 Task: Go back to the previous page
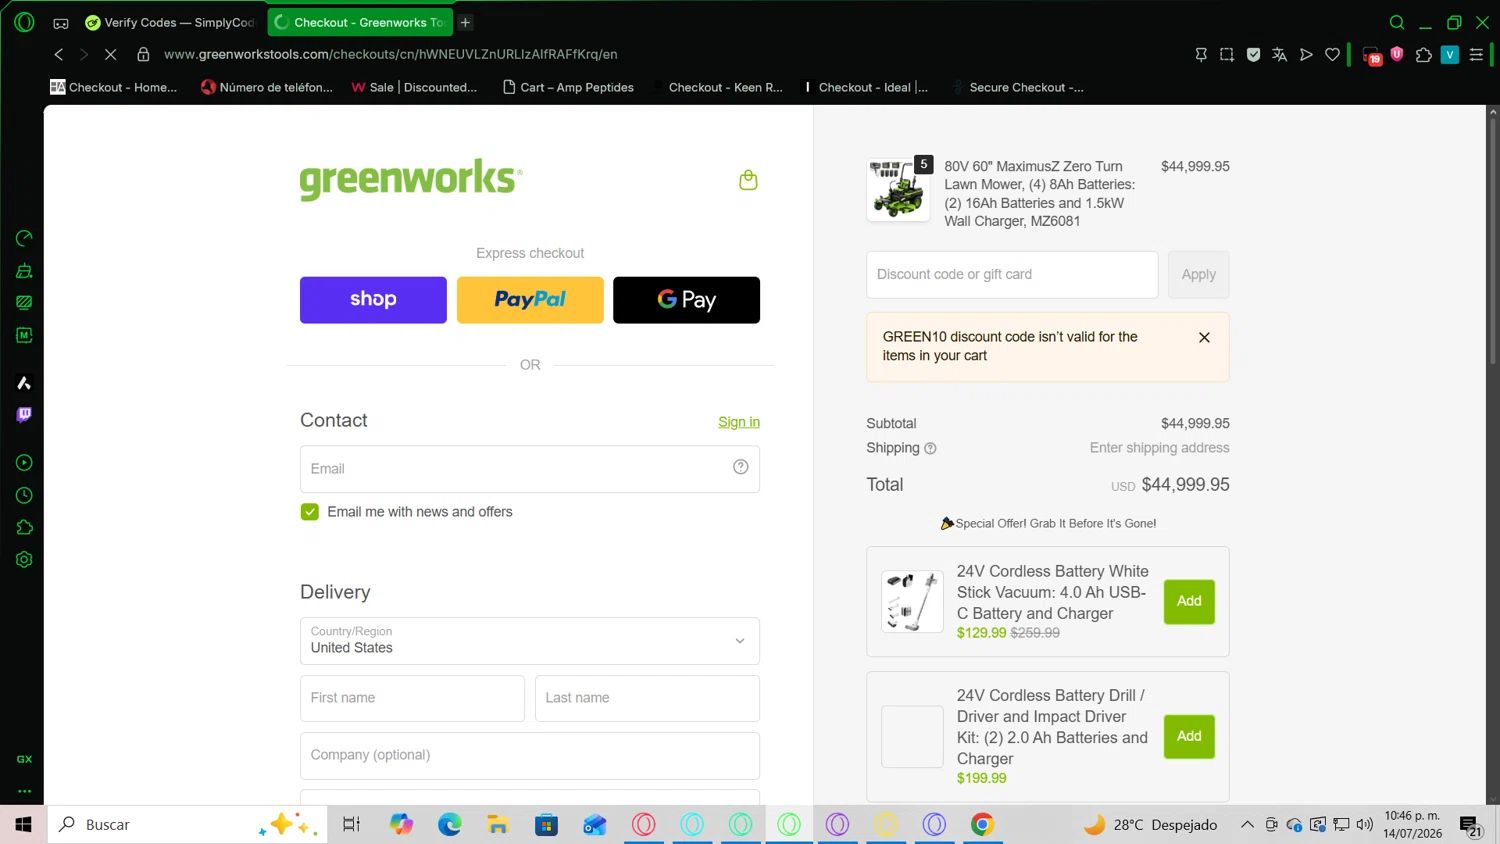coord(59,54)
